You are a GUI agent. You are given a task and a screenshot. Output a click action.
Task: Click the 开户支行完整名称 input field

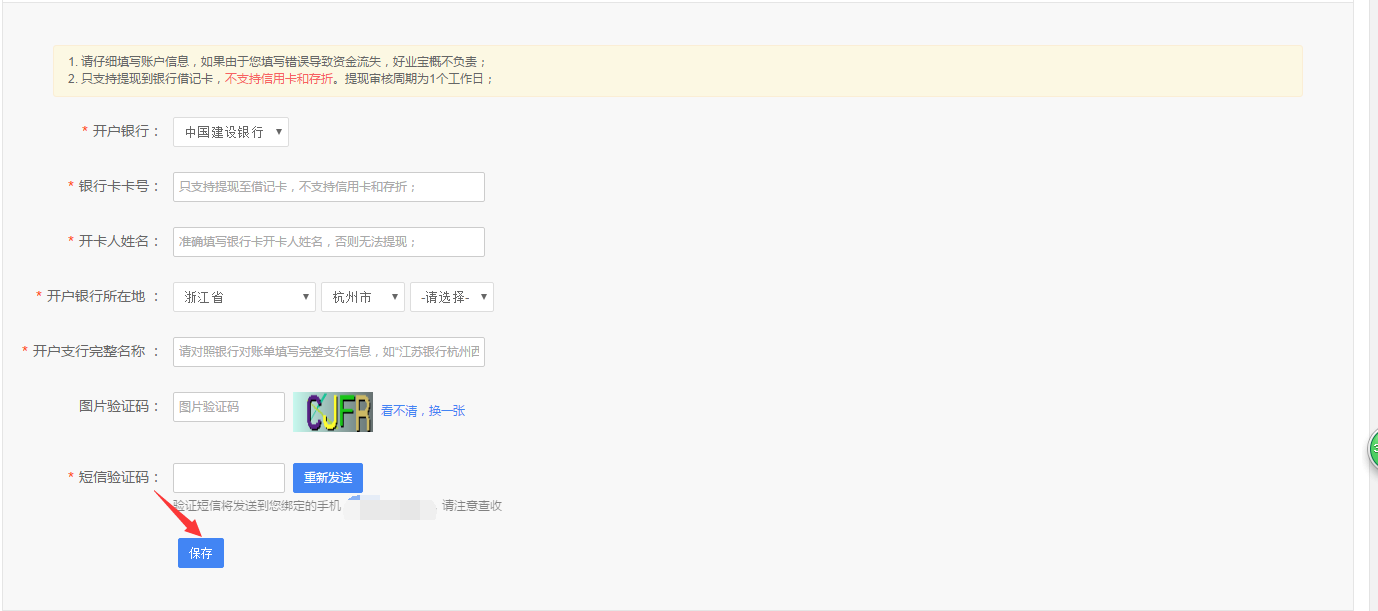[329, 352]
